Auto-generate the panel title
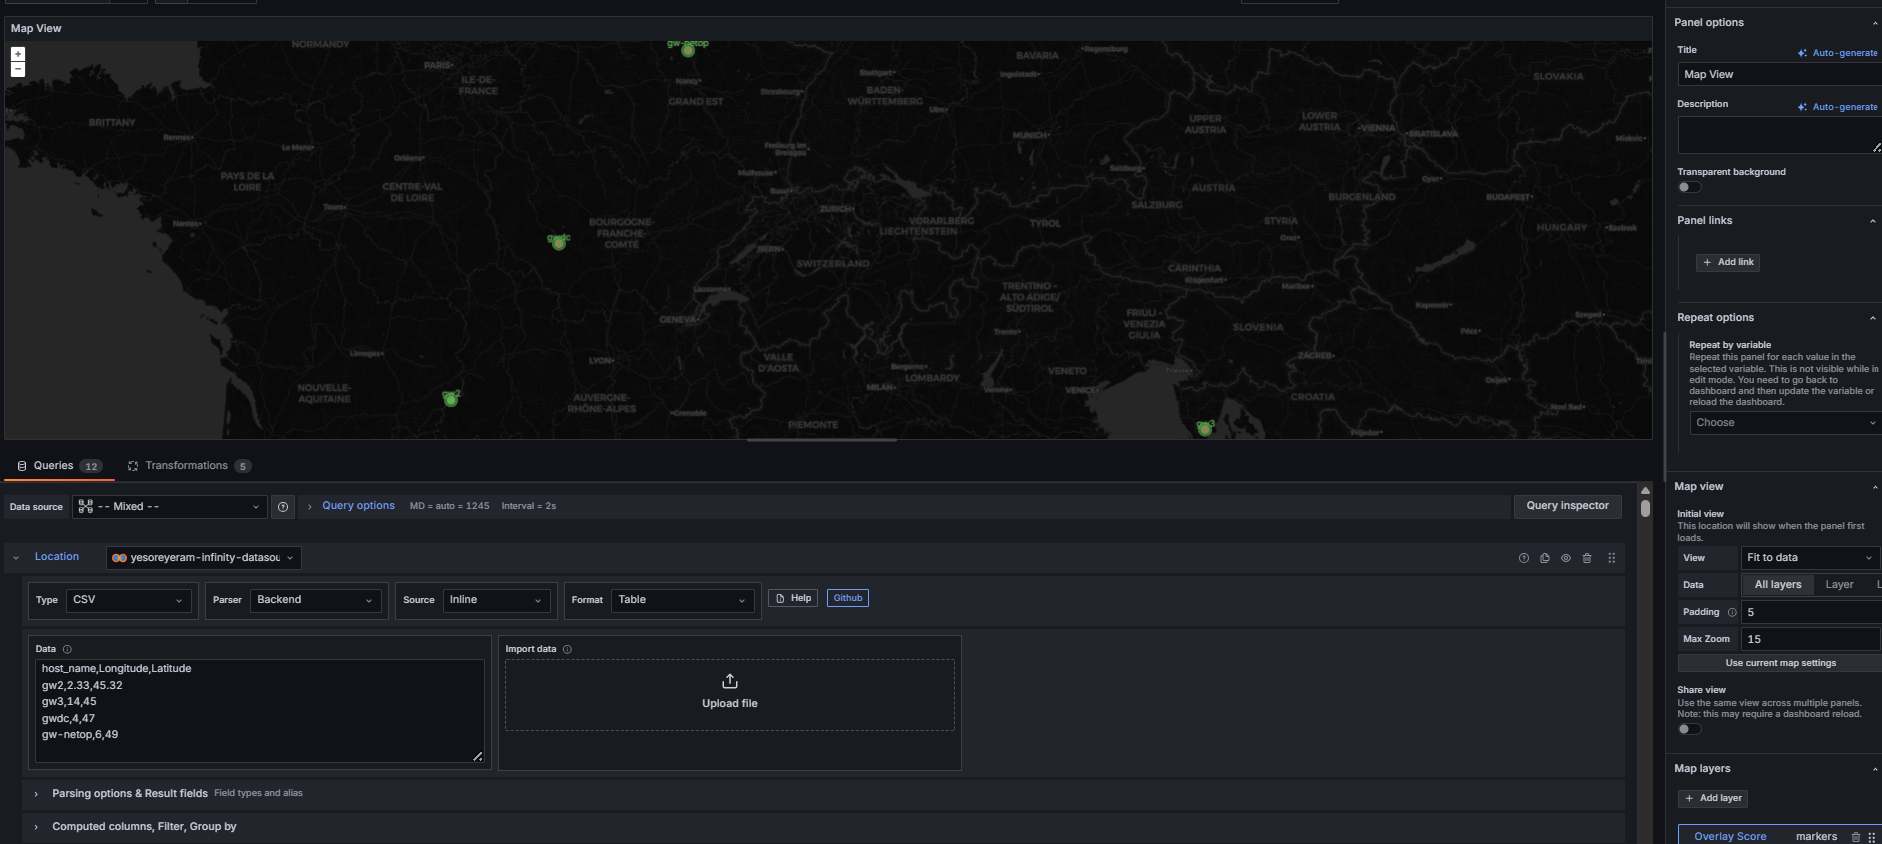Viewport: 1882px width, 844px height. point(1837,53)
